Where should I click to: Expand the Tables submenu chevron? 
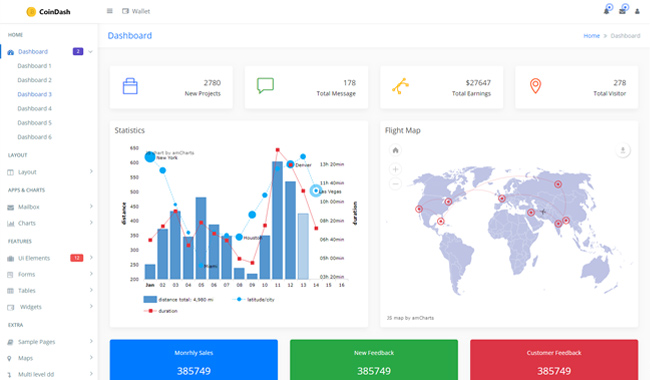pyautogui.click(x=91, y=290)
